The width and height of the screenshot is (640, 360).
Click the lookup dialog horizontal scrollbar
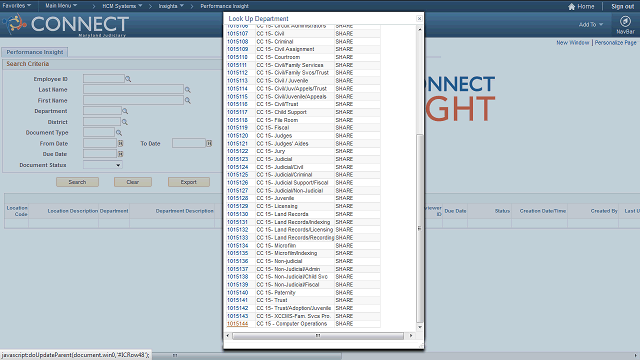click(x=318, y=336)
